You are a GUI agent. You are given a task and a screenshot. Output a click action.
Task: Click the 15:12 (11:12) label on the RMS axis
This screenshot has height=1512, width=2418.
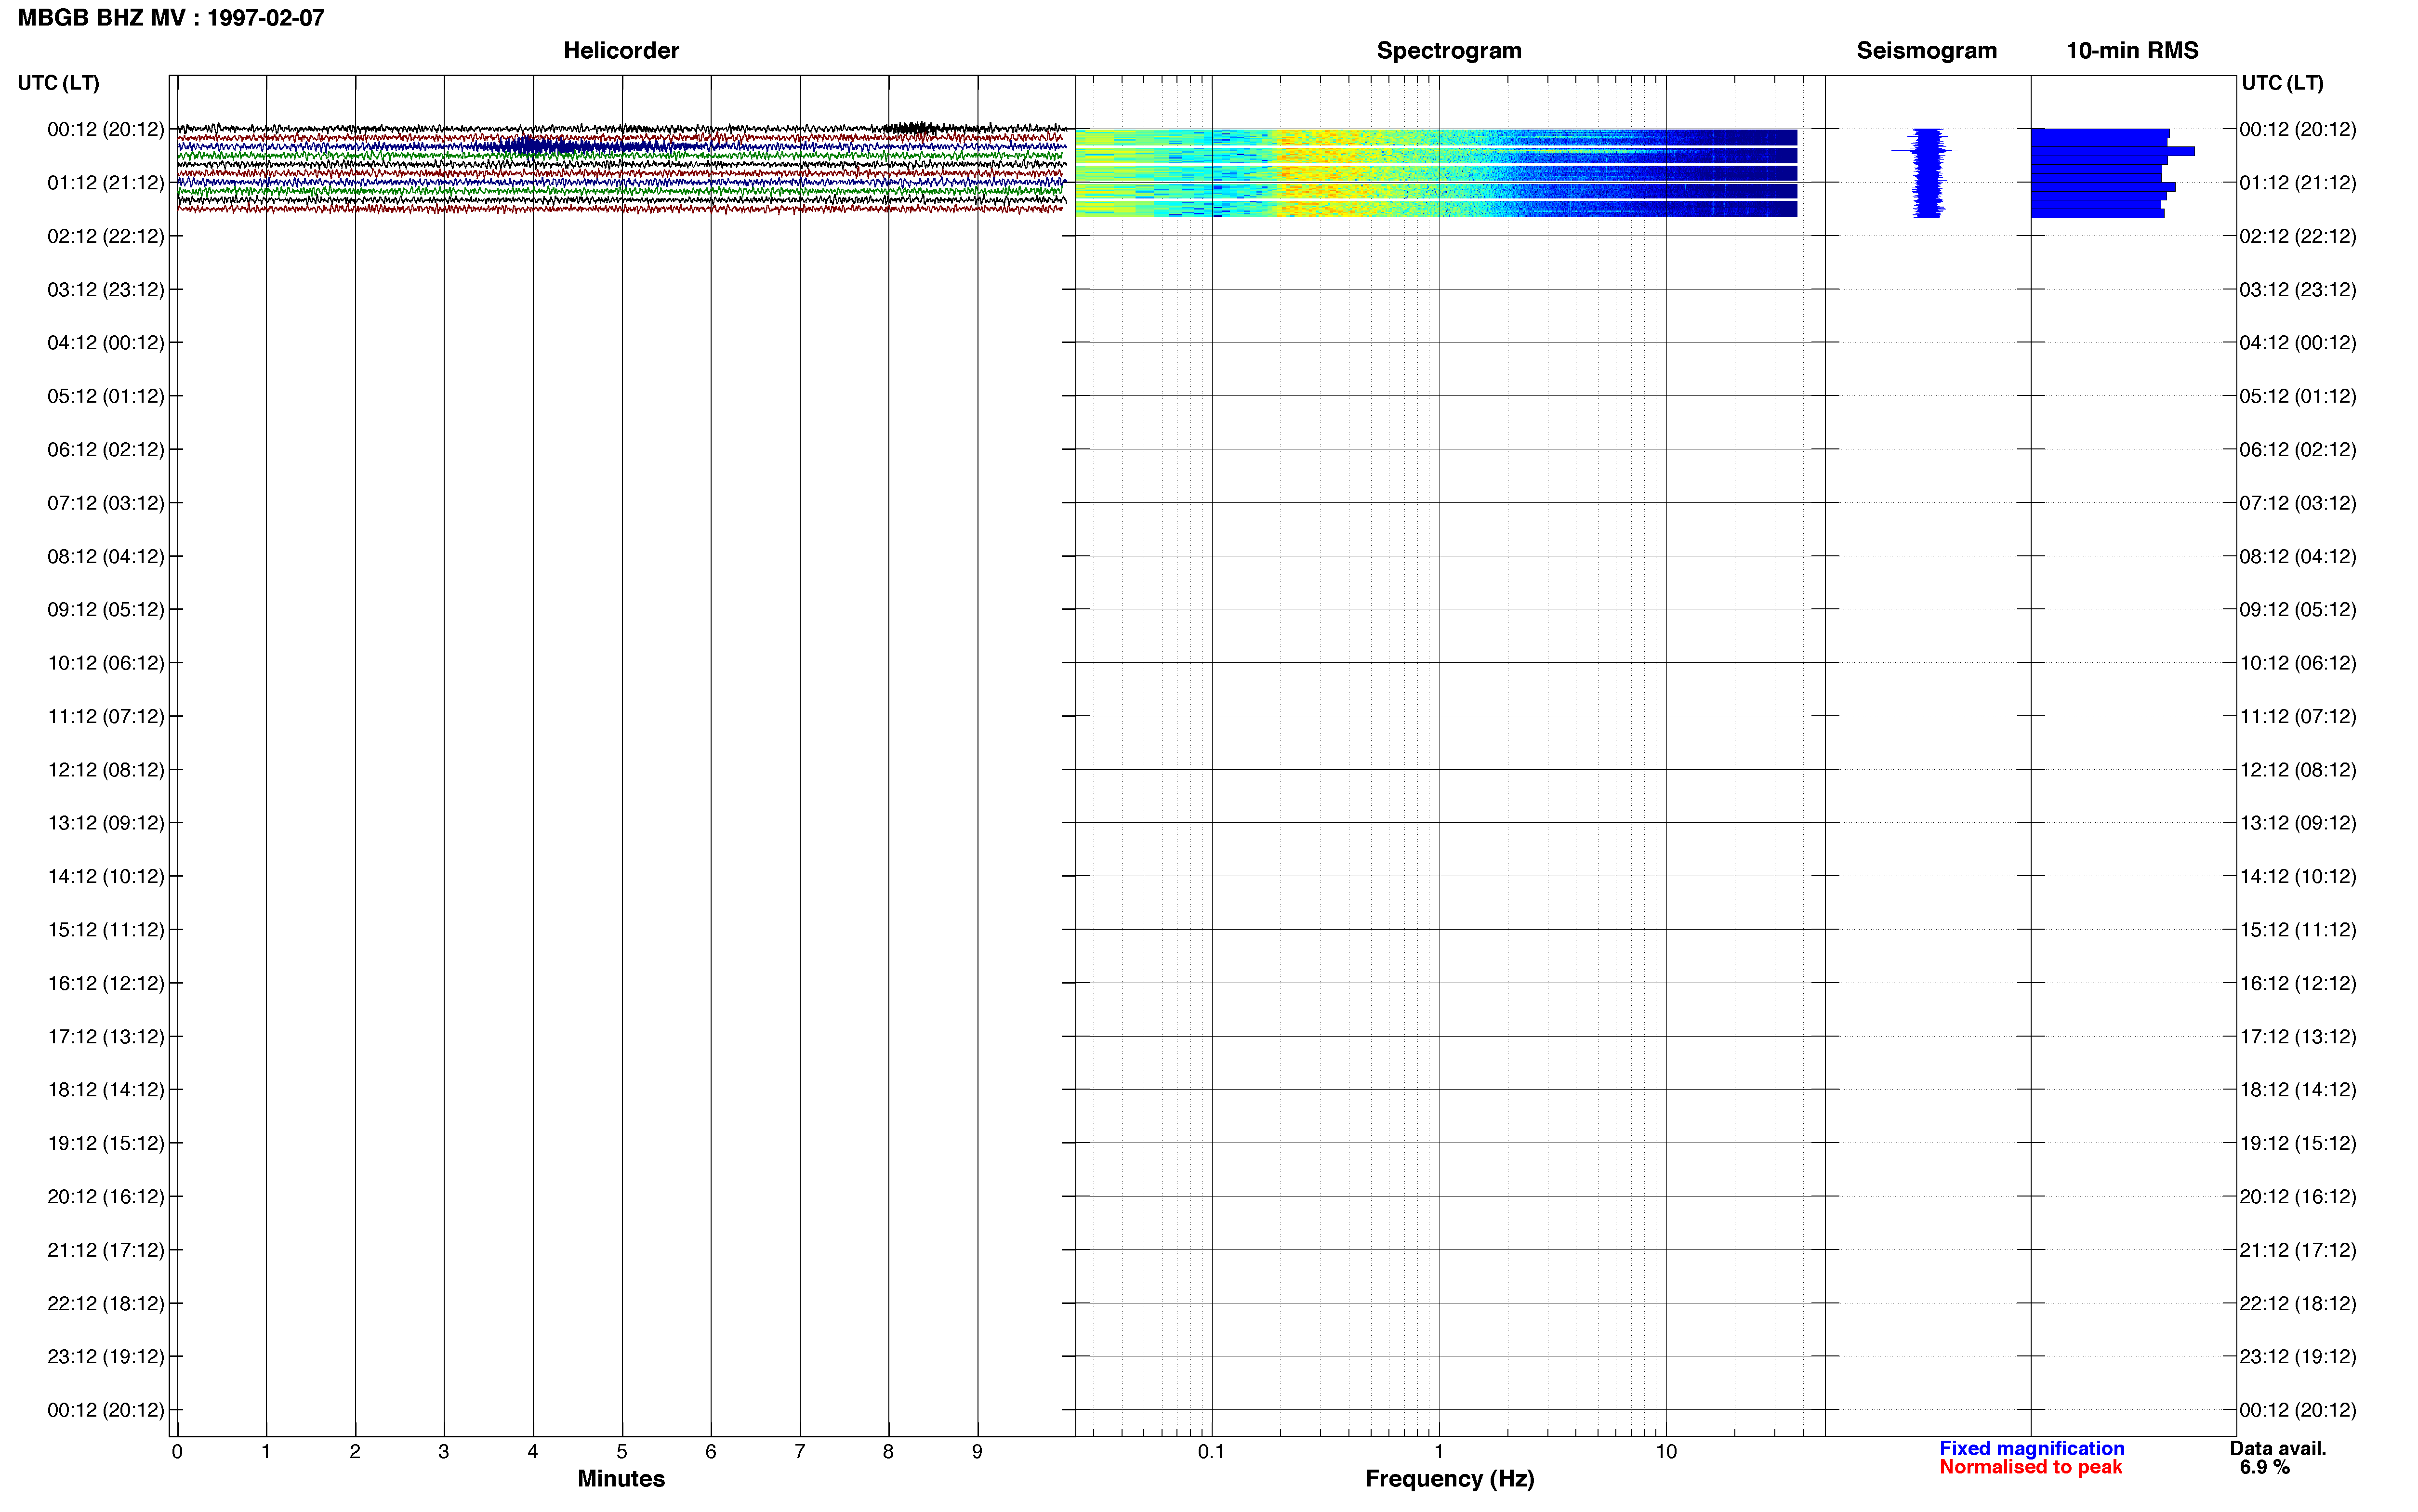(2297, 930)
